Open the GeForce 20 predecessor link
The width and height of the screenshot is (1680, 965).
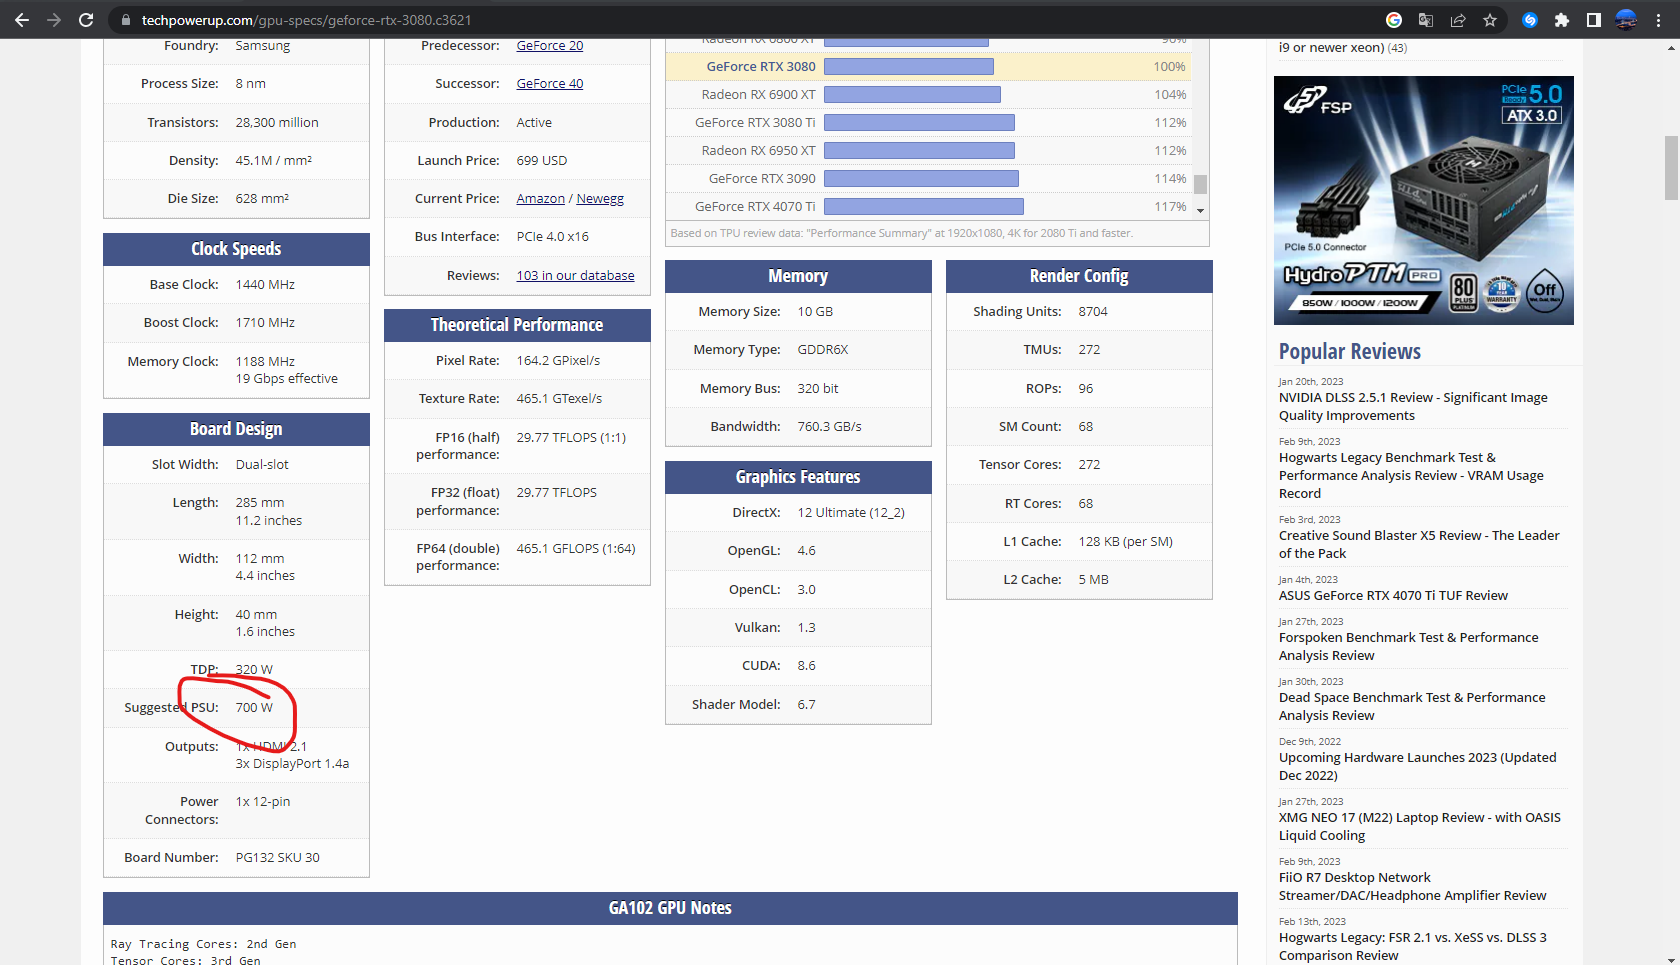550,46
